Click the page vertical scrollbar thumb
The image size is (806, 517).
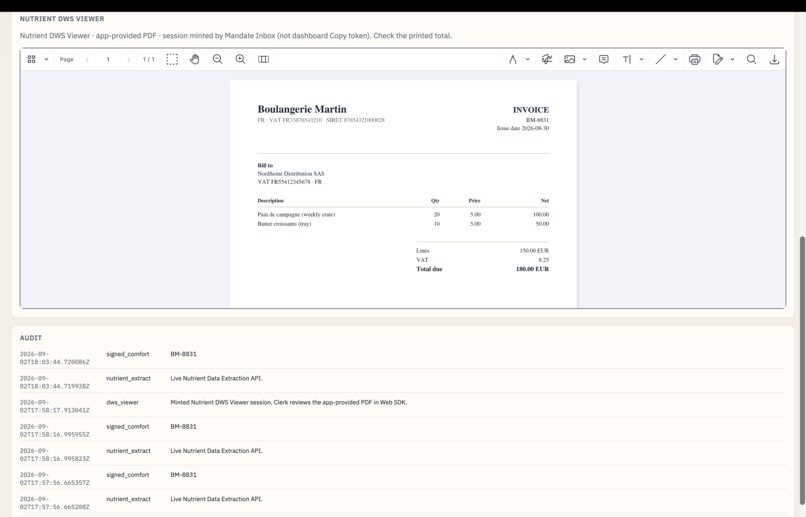pos(802,370)
